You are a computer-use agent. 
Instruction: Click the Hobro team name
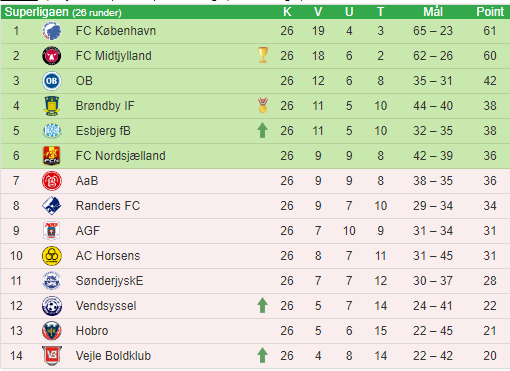[92, 331]
